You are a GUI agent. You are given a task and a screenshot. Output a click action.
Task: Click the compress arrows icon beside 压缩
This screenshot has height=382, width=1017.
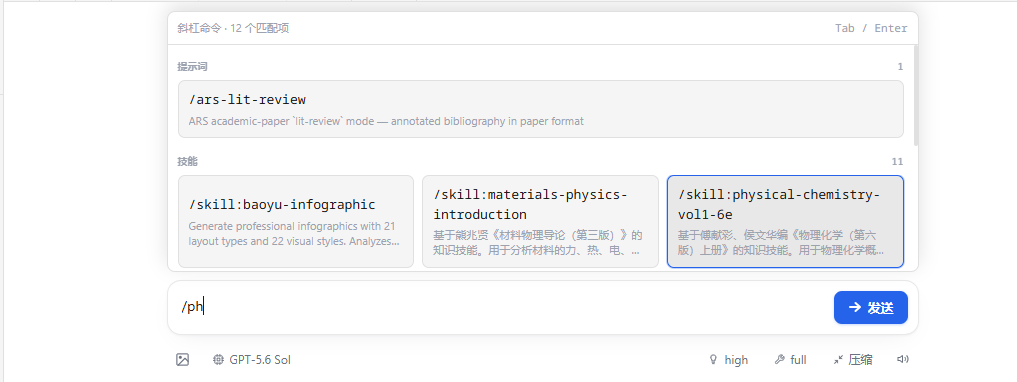click(x=838, y=359)
